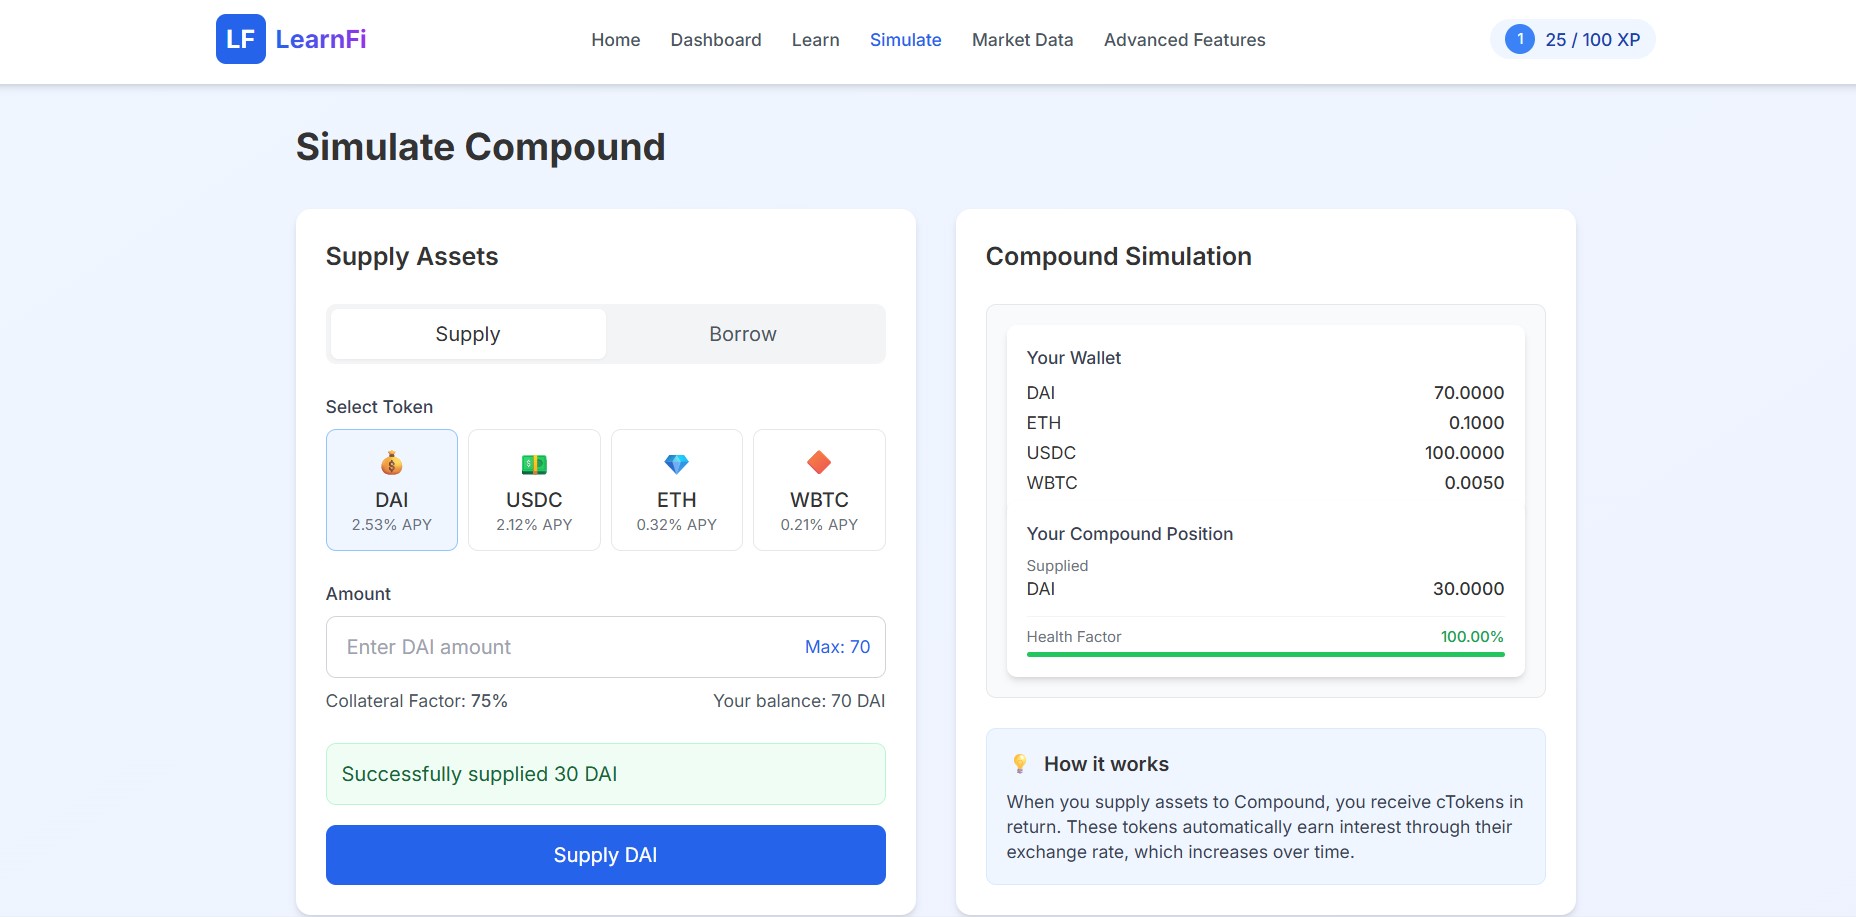Select Simulate in the navigation

point(906,40)
